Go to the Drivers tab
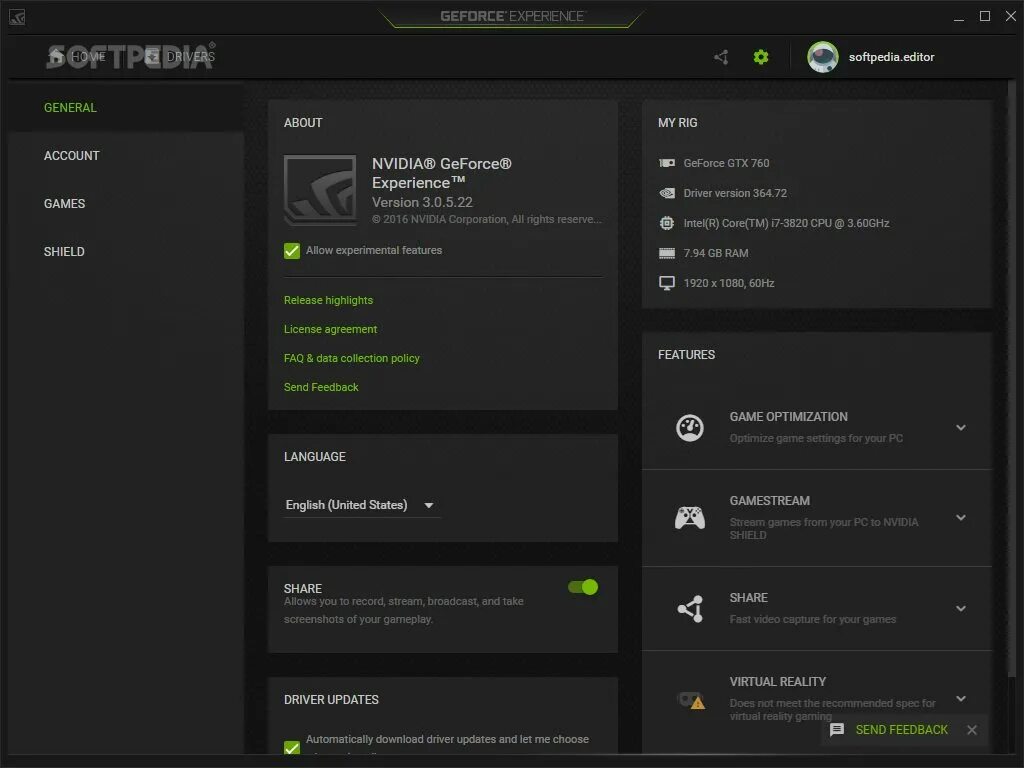 [180, 57]
